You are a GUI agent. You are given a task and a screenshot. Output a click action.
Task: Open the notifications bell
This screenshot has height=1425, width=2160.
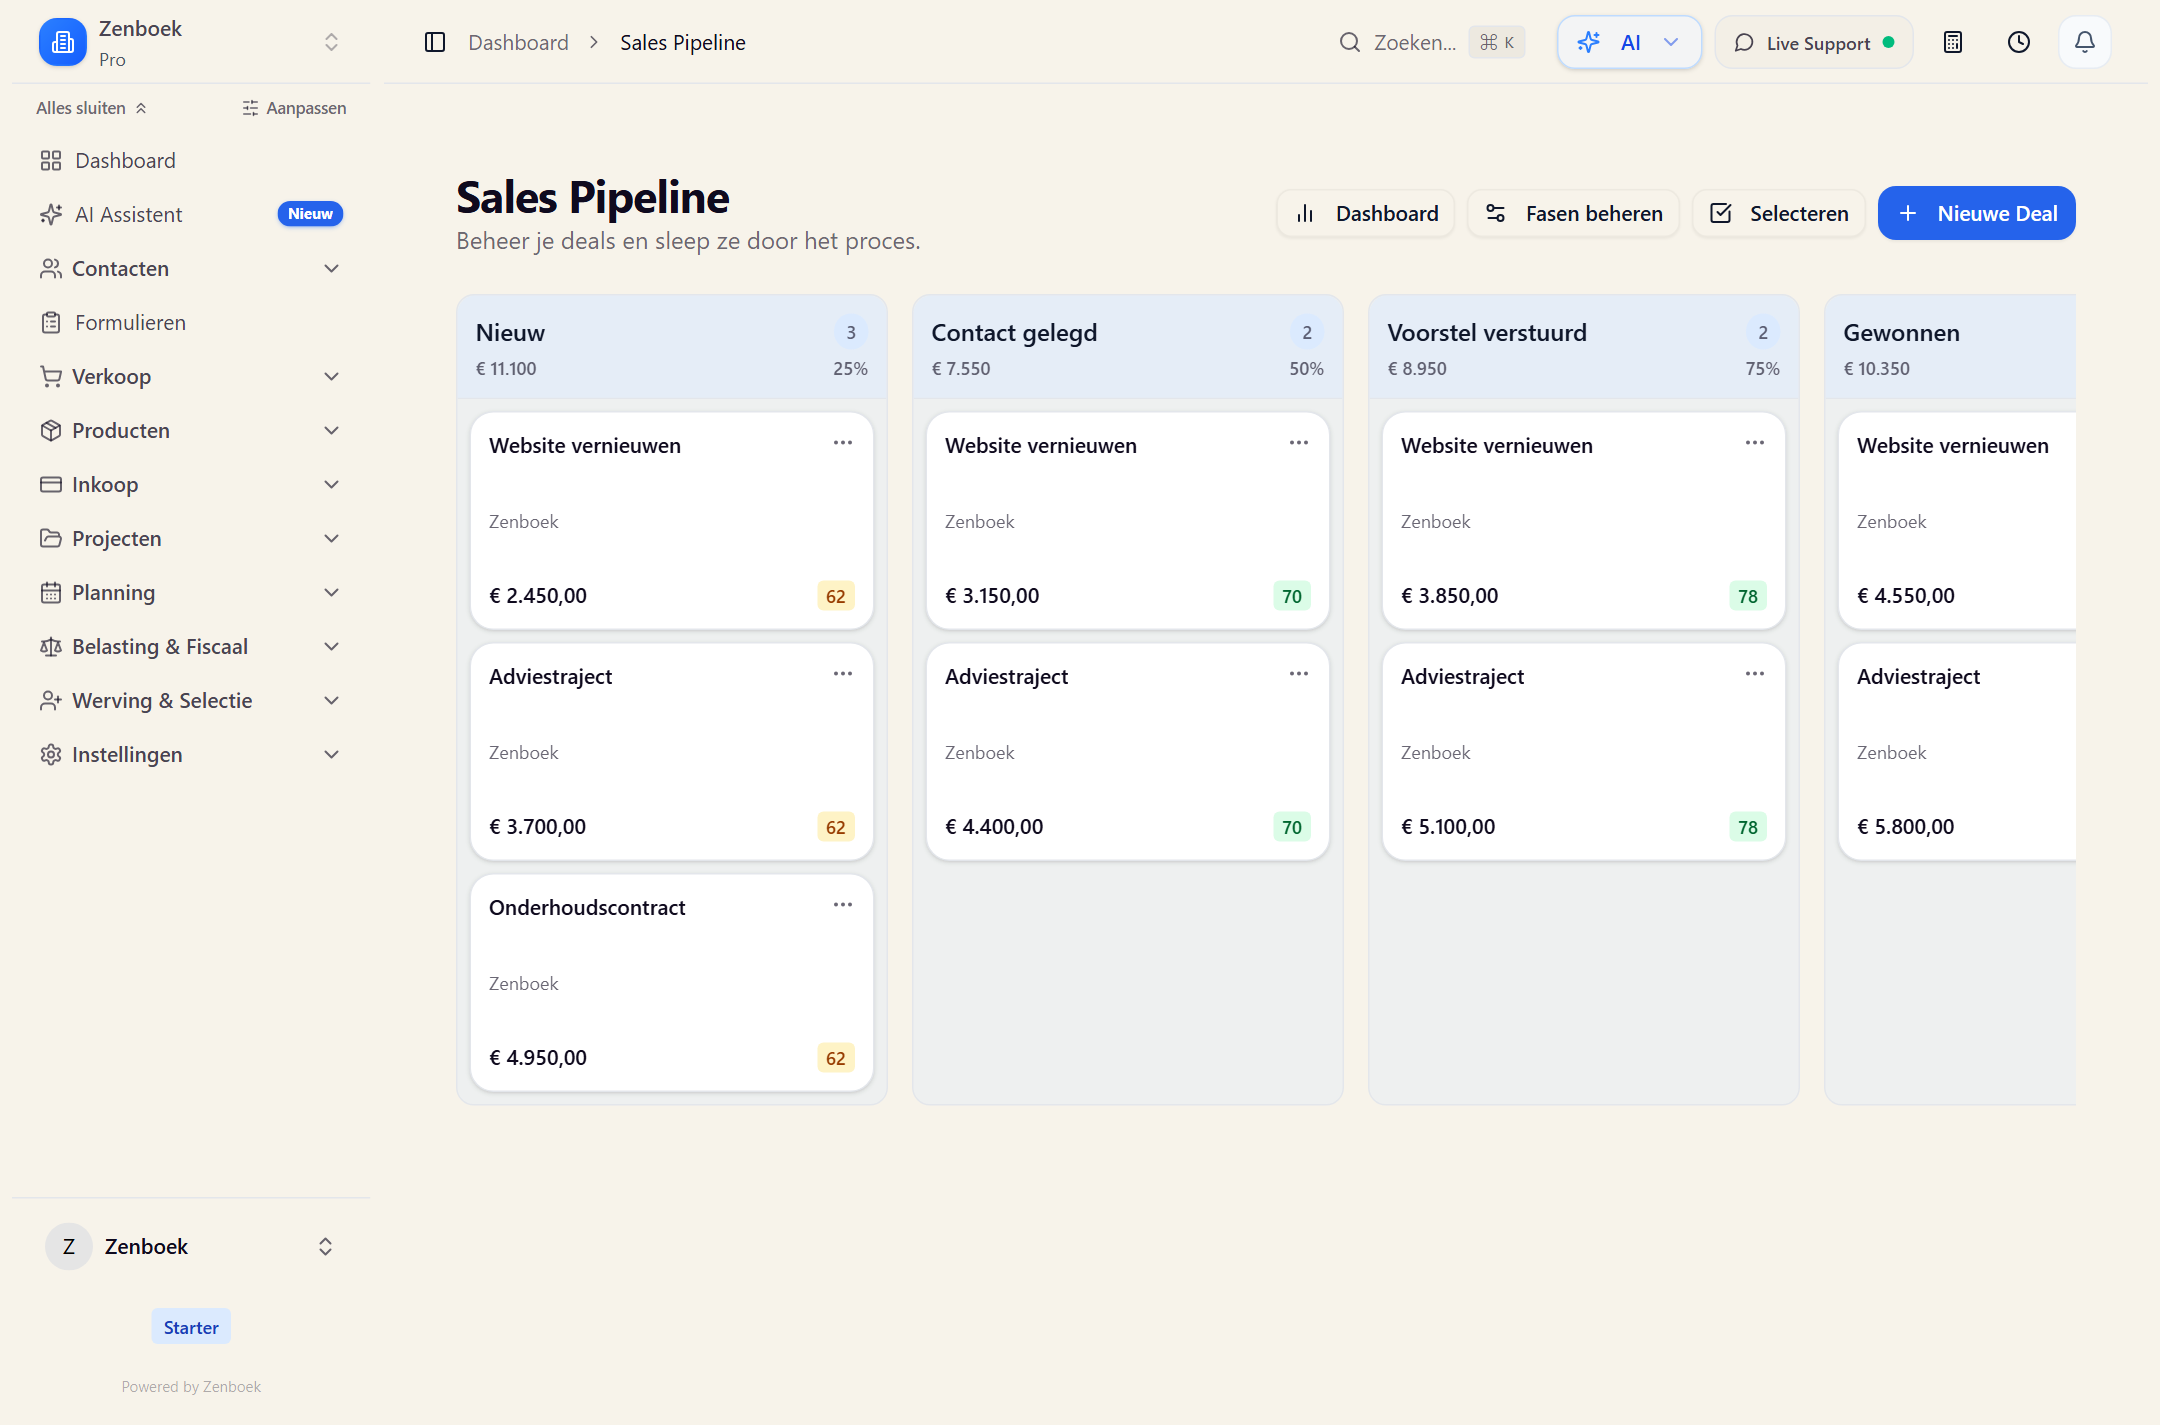(x=2084, y=42)
